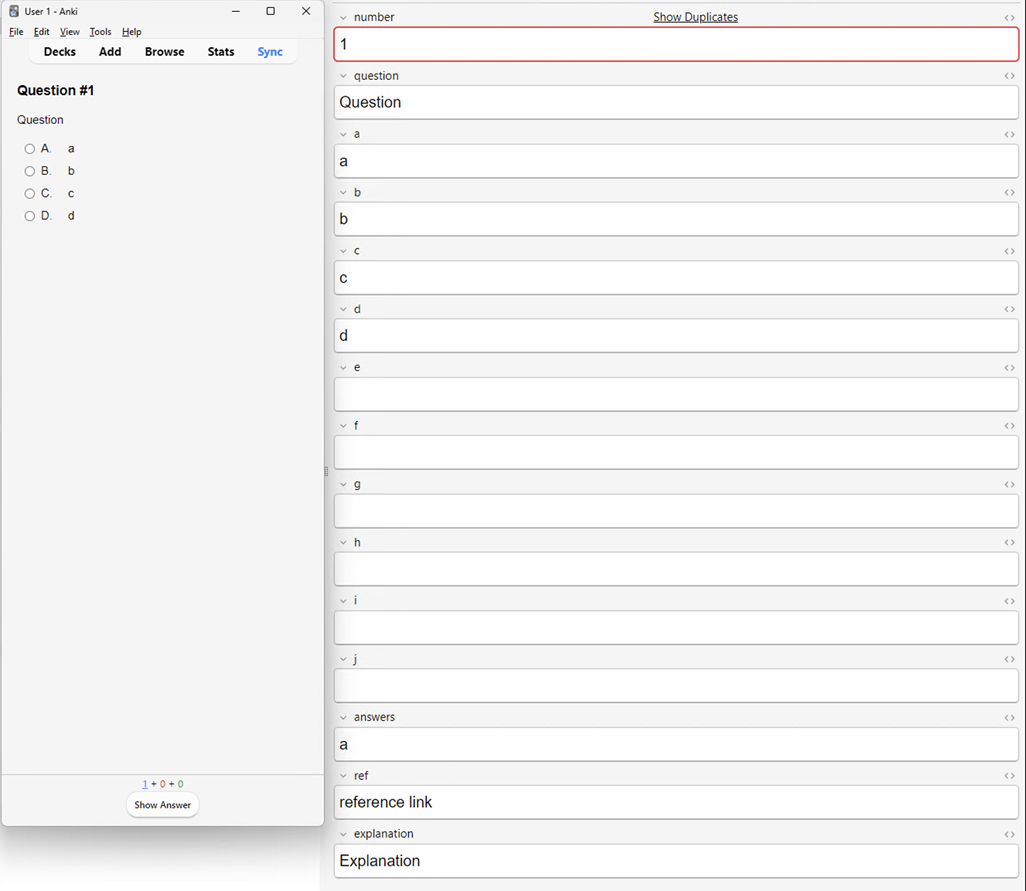The image size is (1026, 891).
Task: Open HTML editor icon for explanation field
Action: tap(1009, 834)
